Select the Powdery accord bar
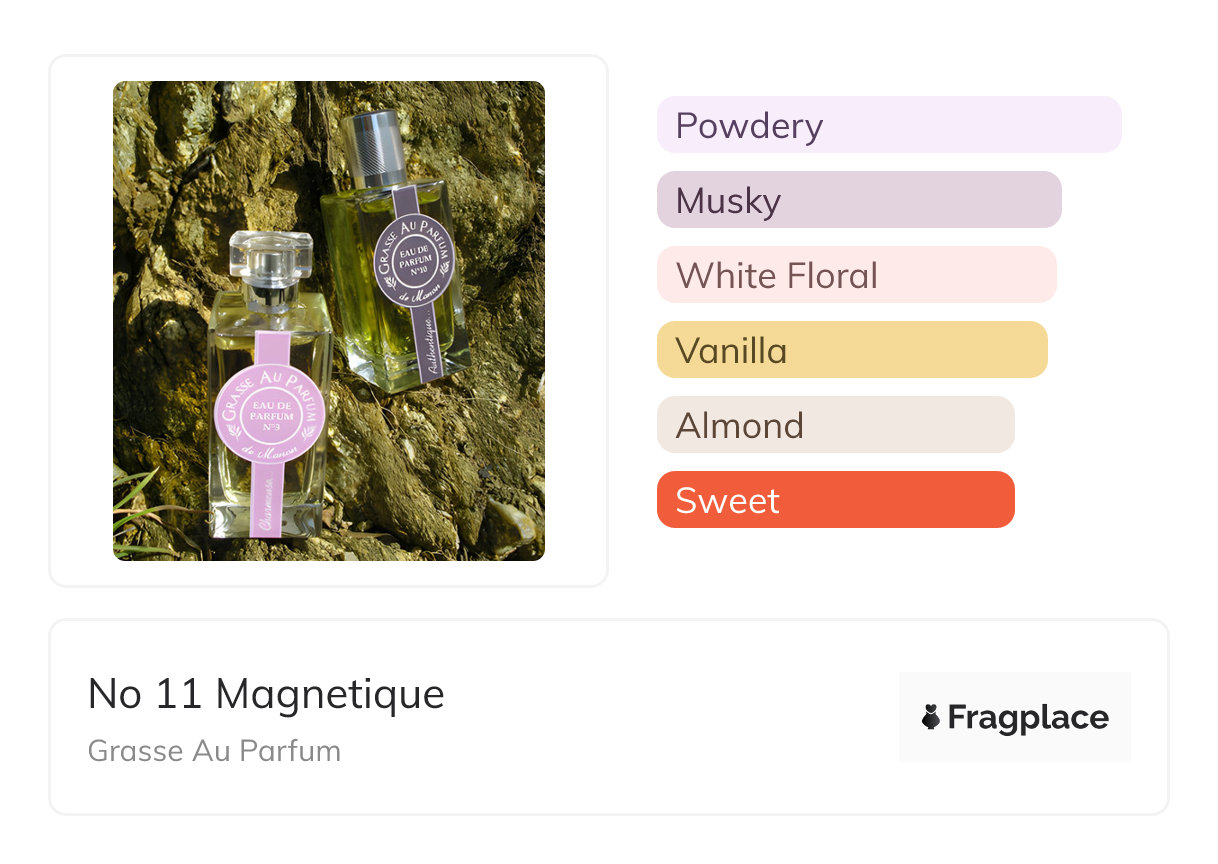 (x=888, y=125)
